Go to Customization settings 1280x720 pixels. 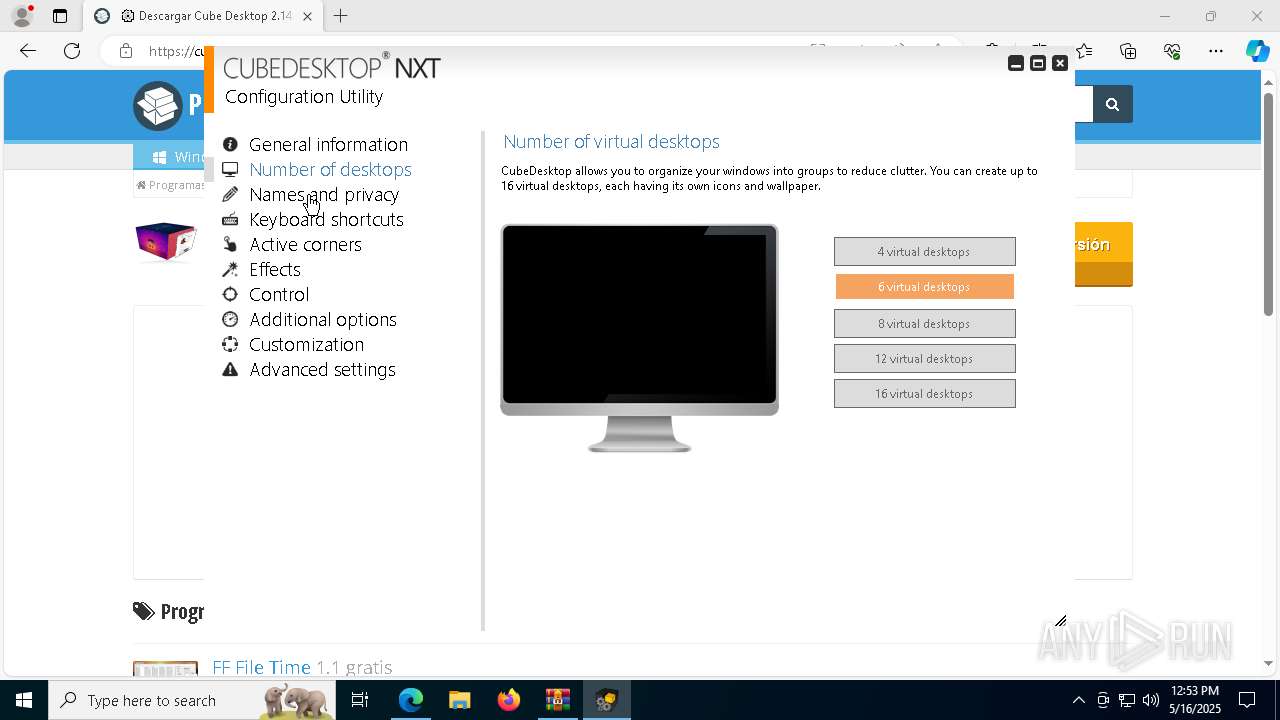click(306, 344)
